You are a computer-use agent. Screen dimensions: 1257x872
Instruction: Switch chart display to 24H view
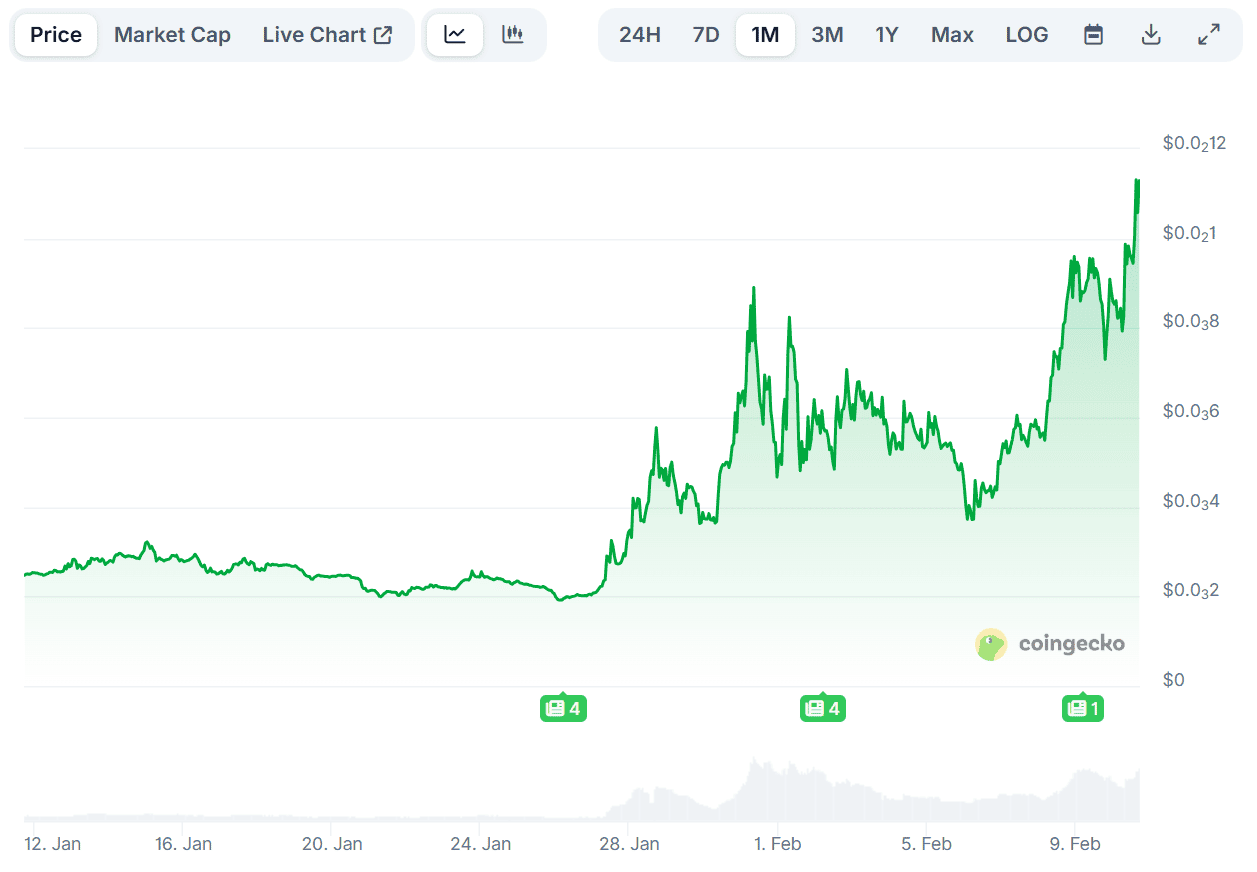(x=640, y=34)
